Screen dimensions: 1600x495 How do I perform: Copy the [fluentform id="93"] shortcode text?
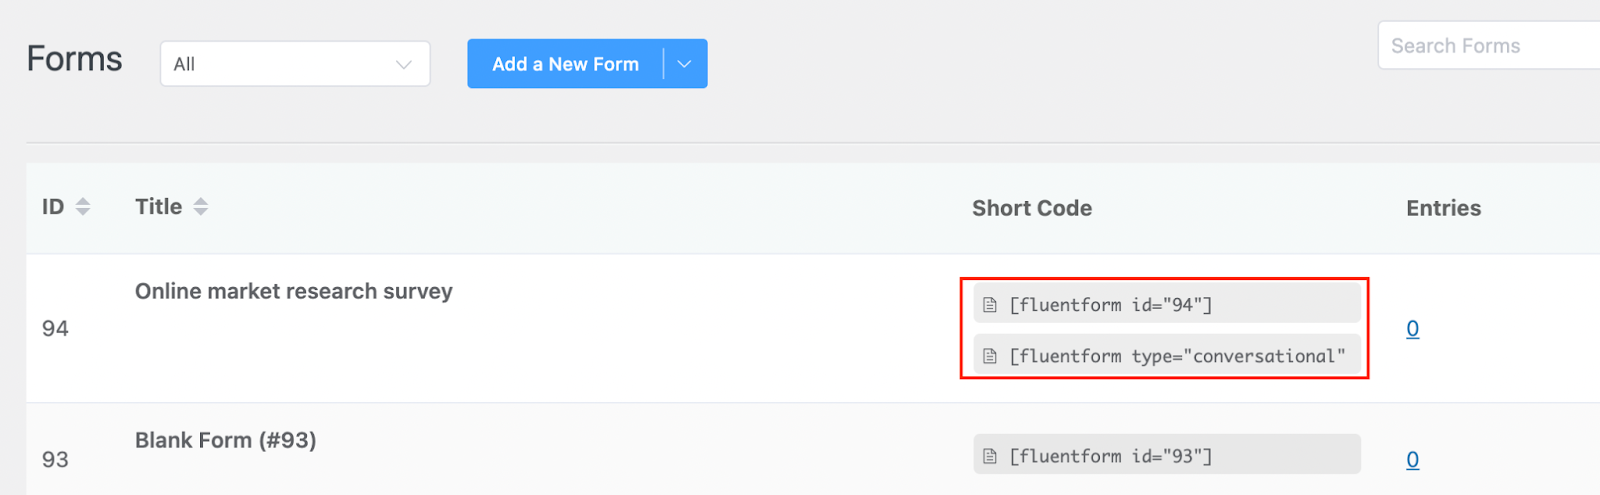(1110, 456)
